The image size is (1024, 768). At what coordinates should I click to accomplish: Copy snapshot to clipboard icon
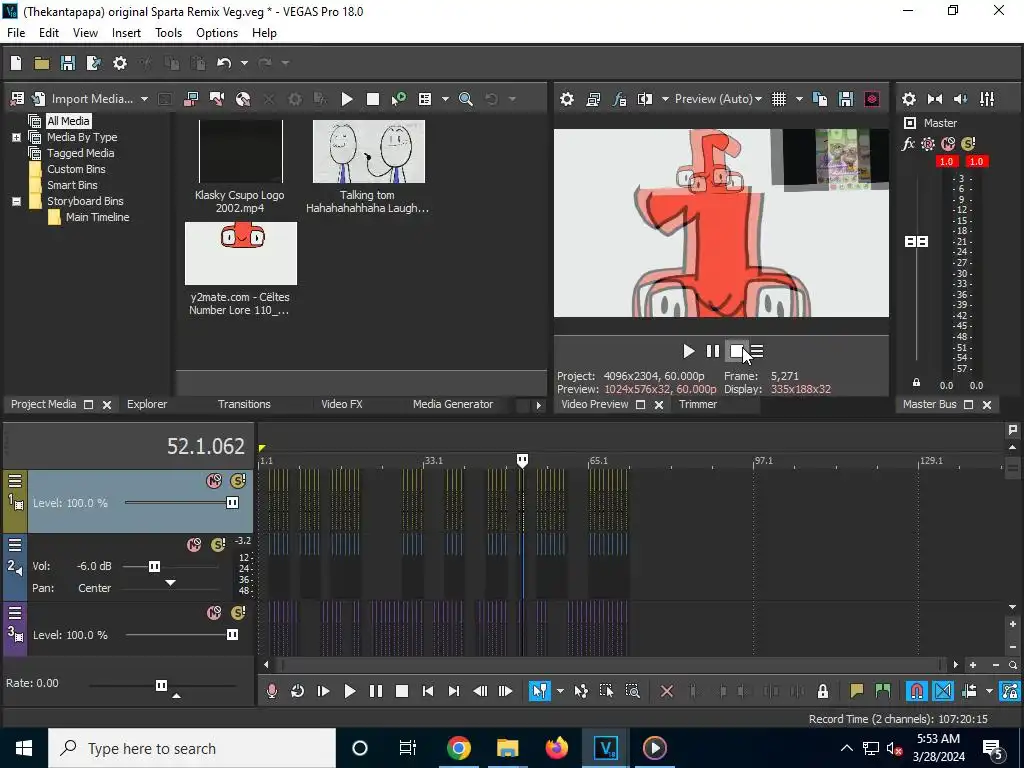(x=820, y=99)
